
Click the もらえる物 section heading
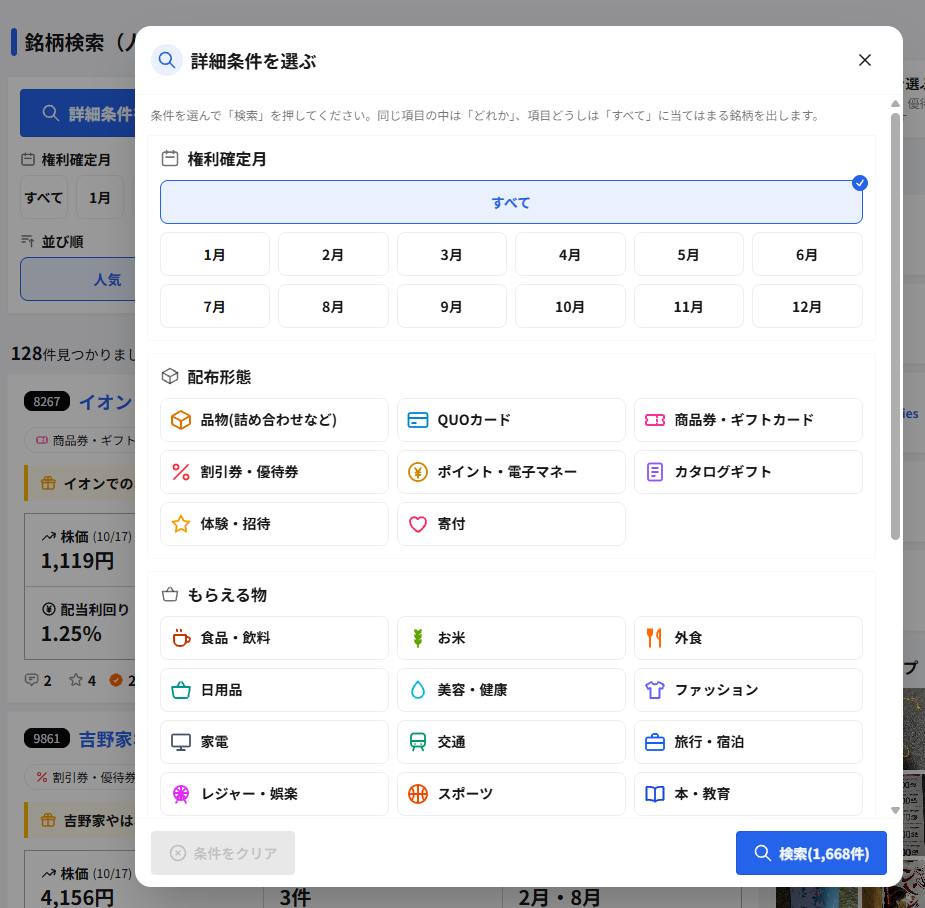pyautogui.click(x=227, y=595)
